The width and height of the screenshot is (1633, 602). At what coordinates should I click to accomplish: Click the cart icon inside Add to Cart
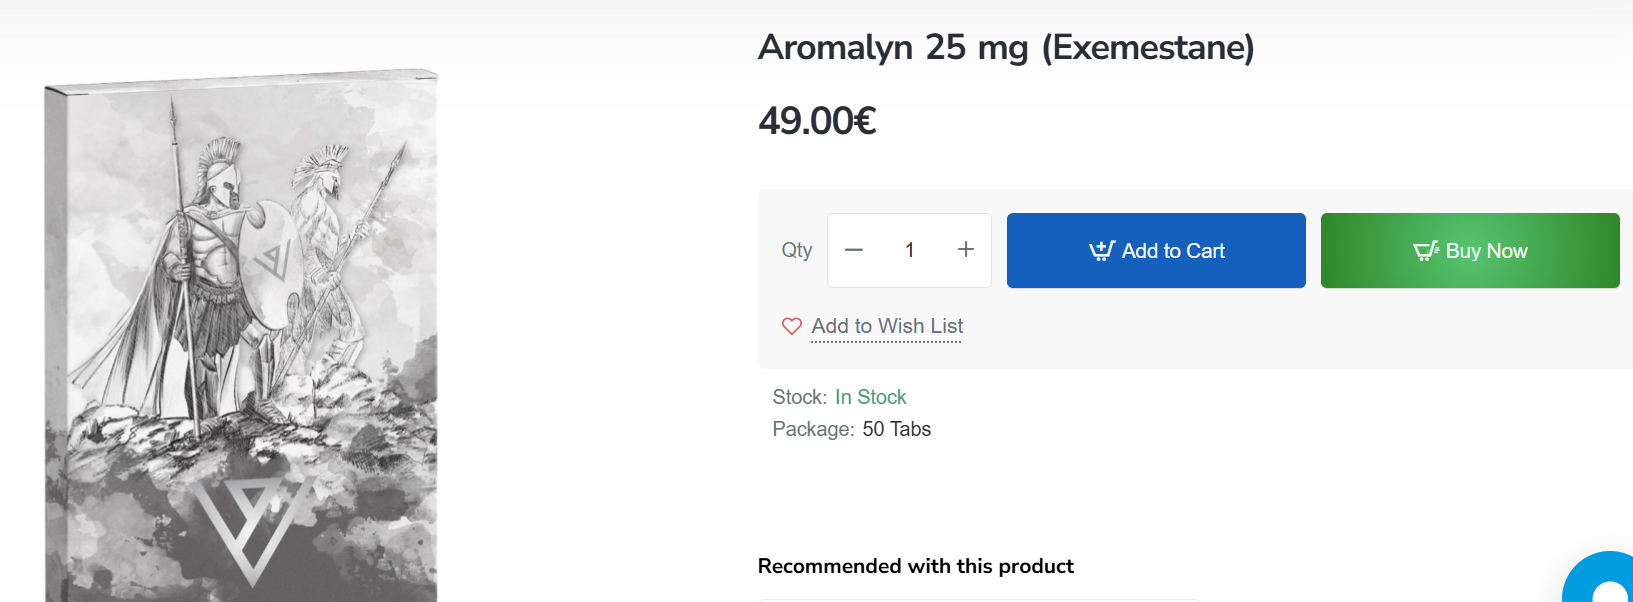tap(1101, 251)
